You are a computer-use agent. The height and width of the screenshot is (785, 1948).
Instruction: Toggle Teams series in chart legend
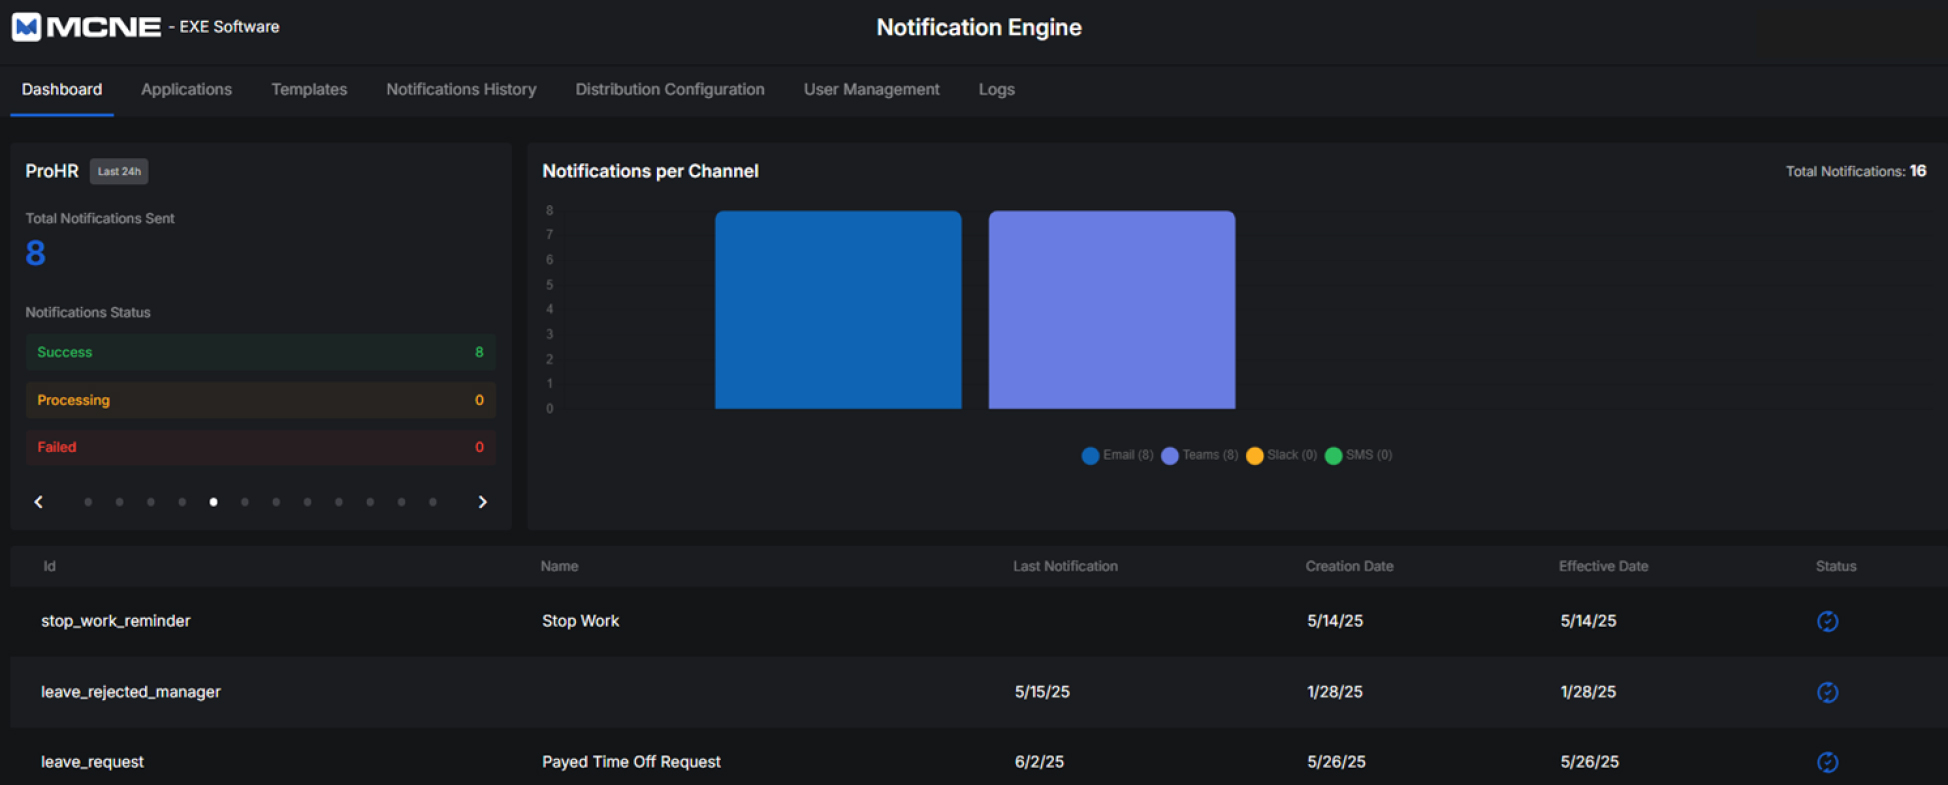[x=1199, y=455]
